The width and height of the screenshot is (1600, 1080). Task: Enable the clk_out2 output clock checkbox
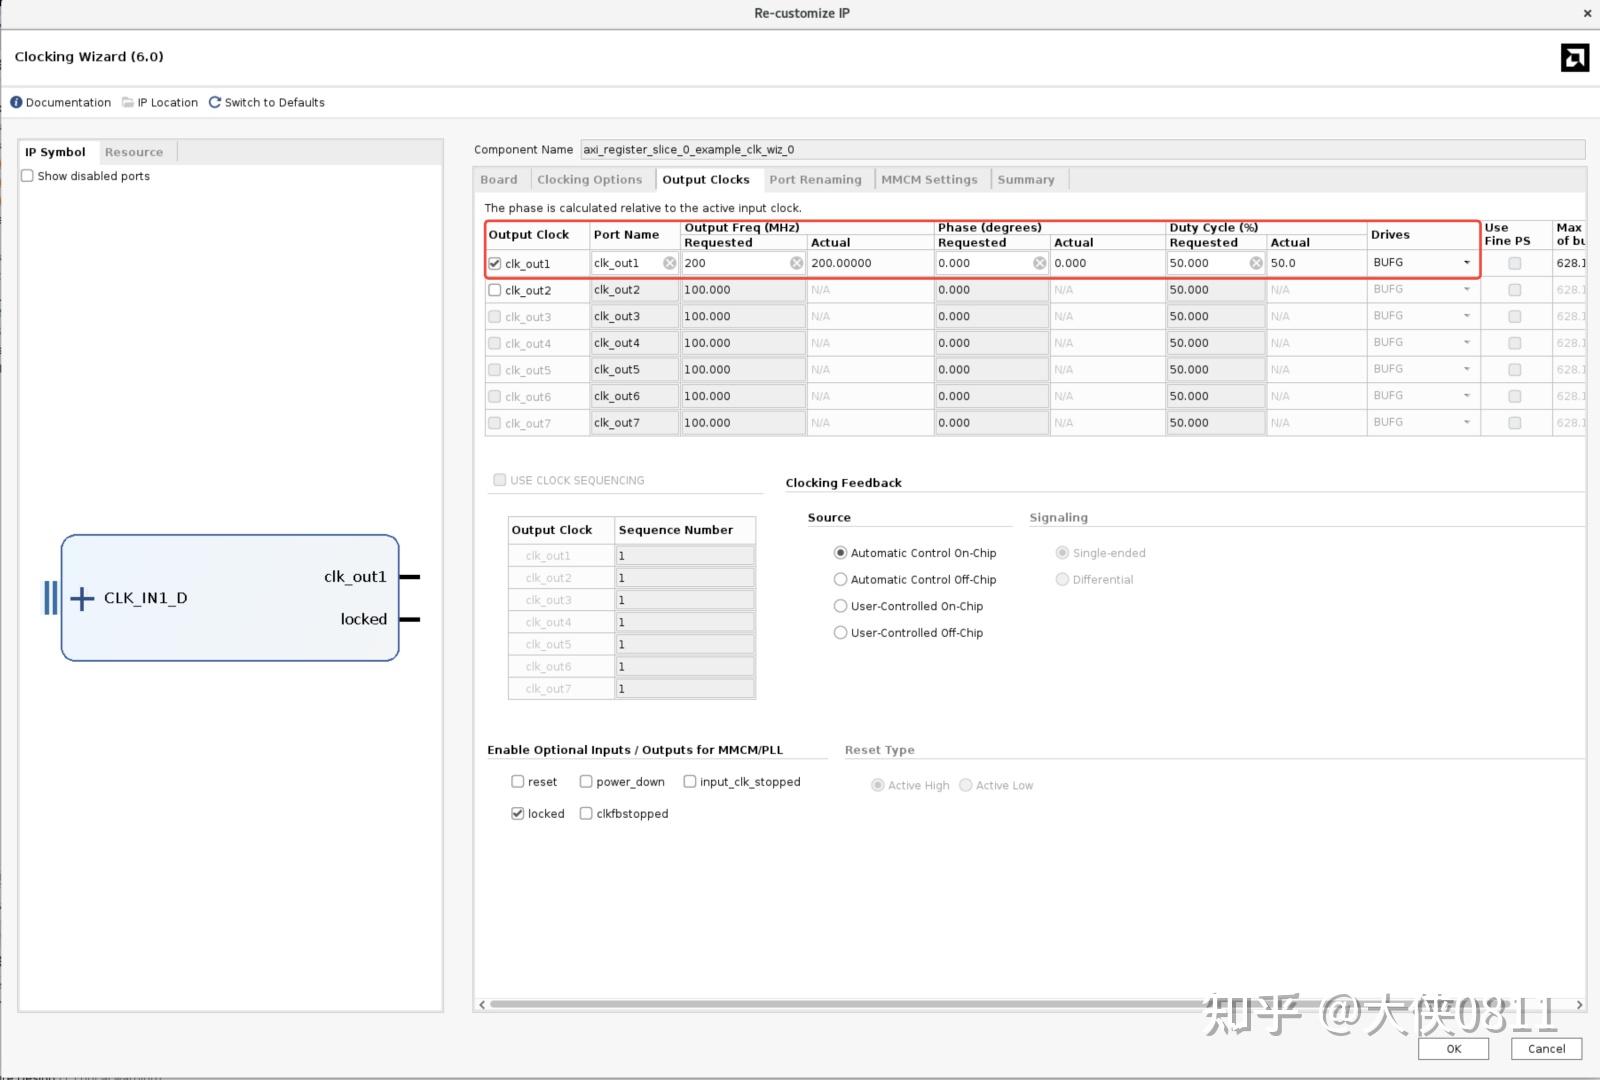(495, 290)
